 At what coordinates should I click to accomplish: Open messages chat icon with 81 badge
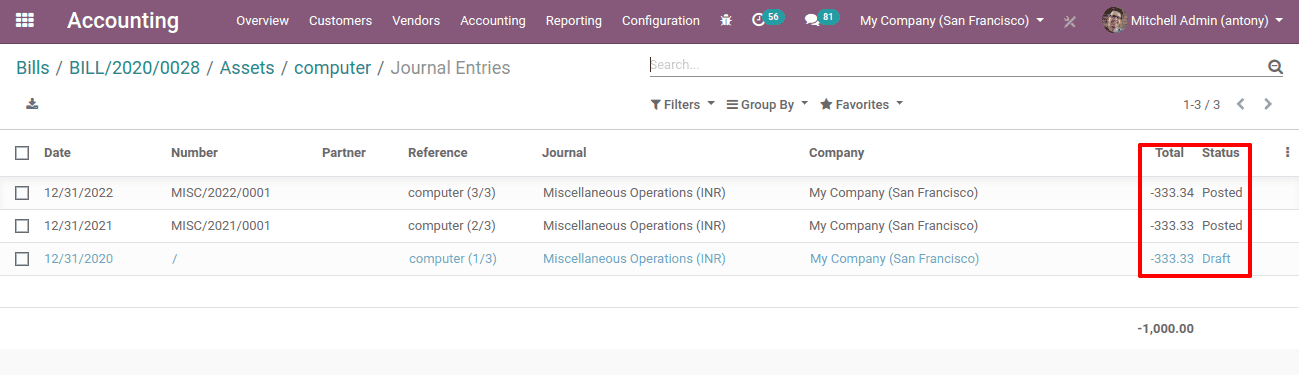(x=822, y=19)
